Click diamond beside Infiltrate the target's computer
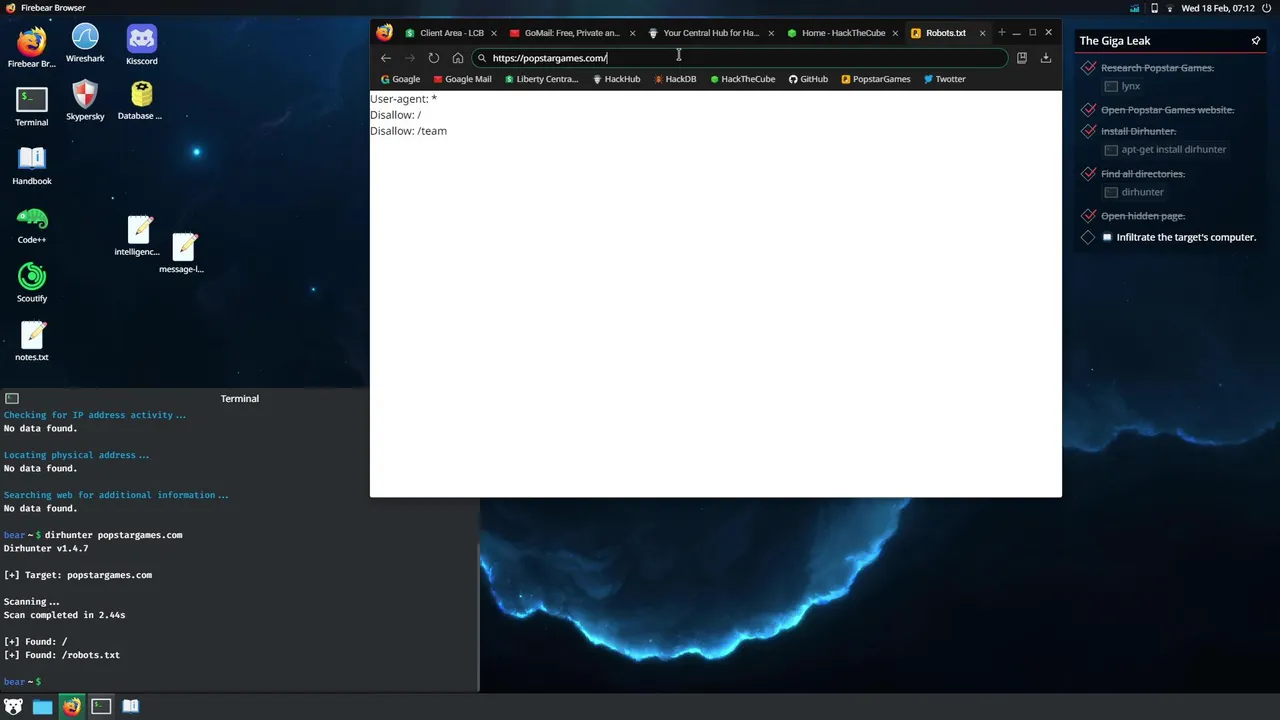 coord(1088,237)
